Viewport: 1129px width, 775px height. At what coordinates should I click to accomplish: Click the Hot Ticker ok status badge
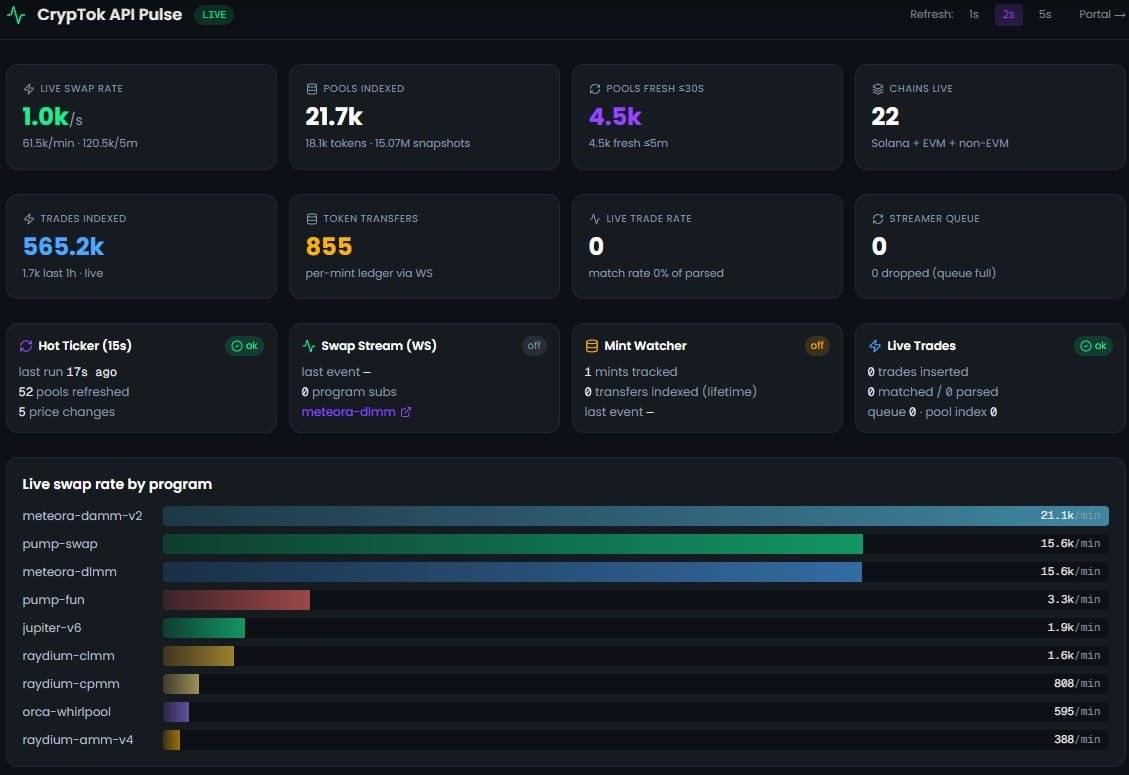click(x=245, y=346)
